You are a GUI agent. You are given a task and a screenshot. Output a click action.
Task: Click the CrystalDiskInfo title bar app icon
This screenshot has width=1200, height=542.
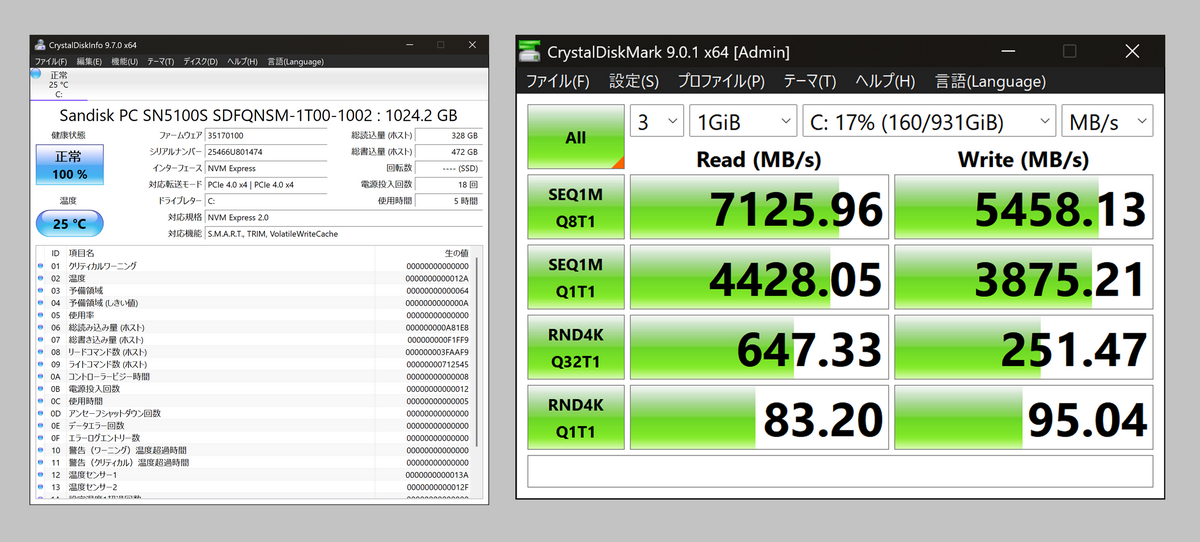40,45
